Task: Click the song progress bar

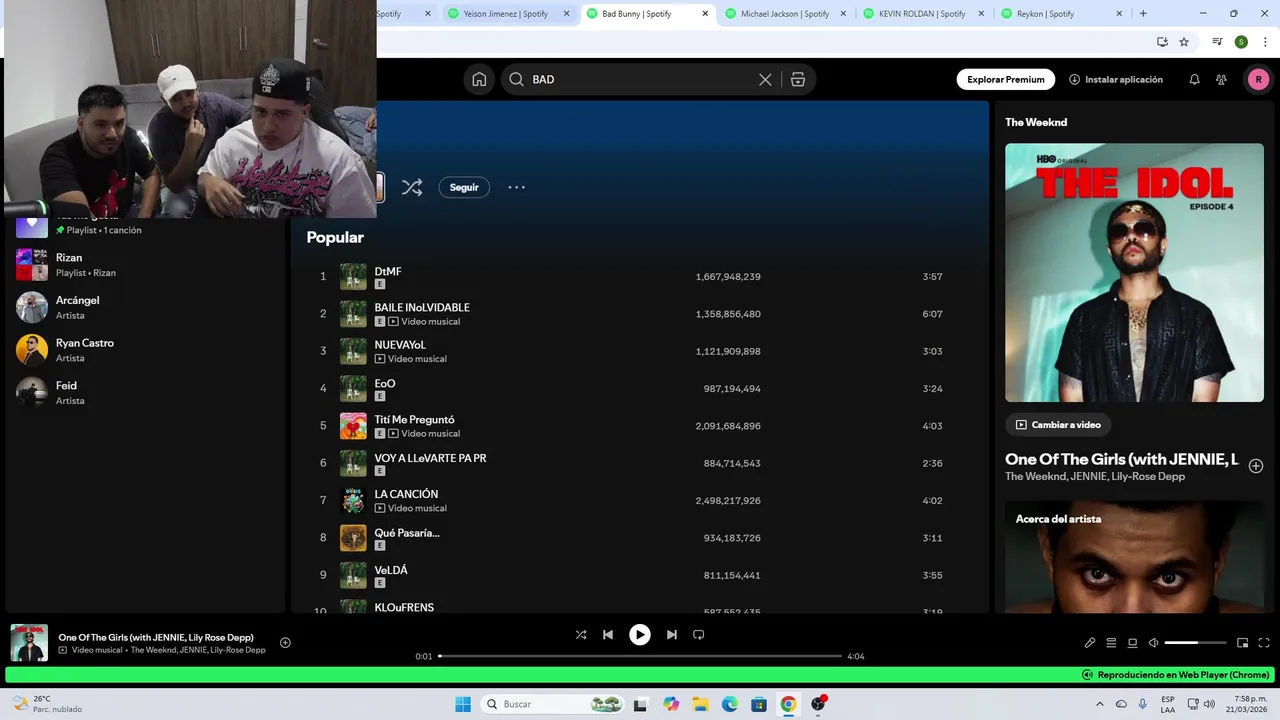Action: 640,656
